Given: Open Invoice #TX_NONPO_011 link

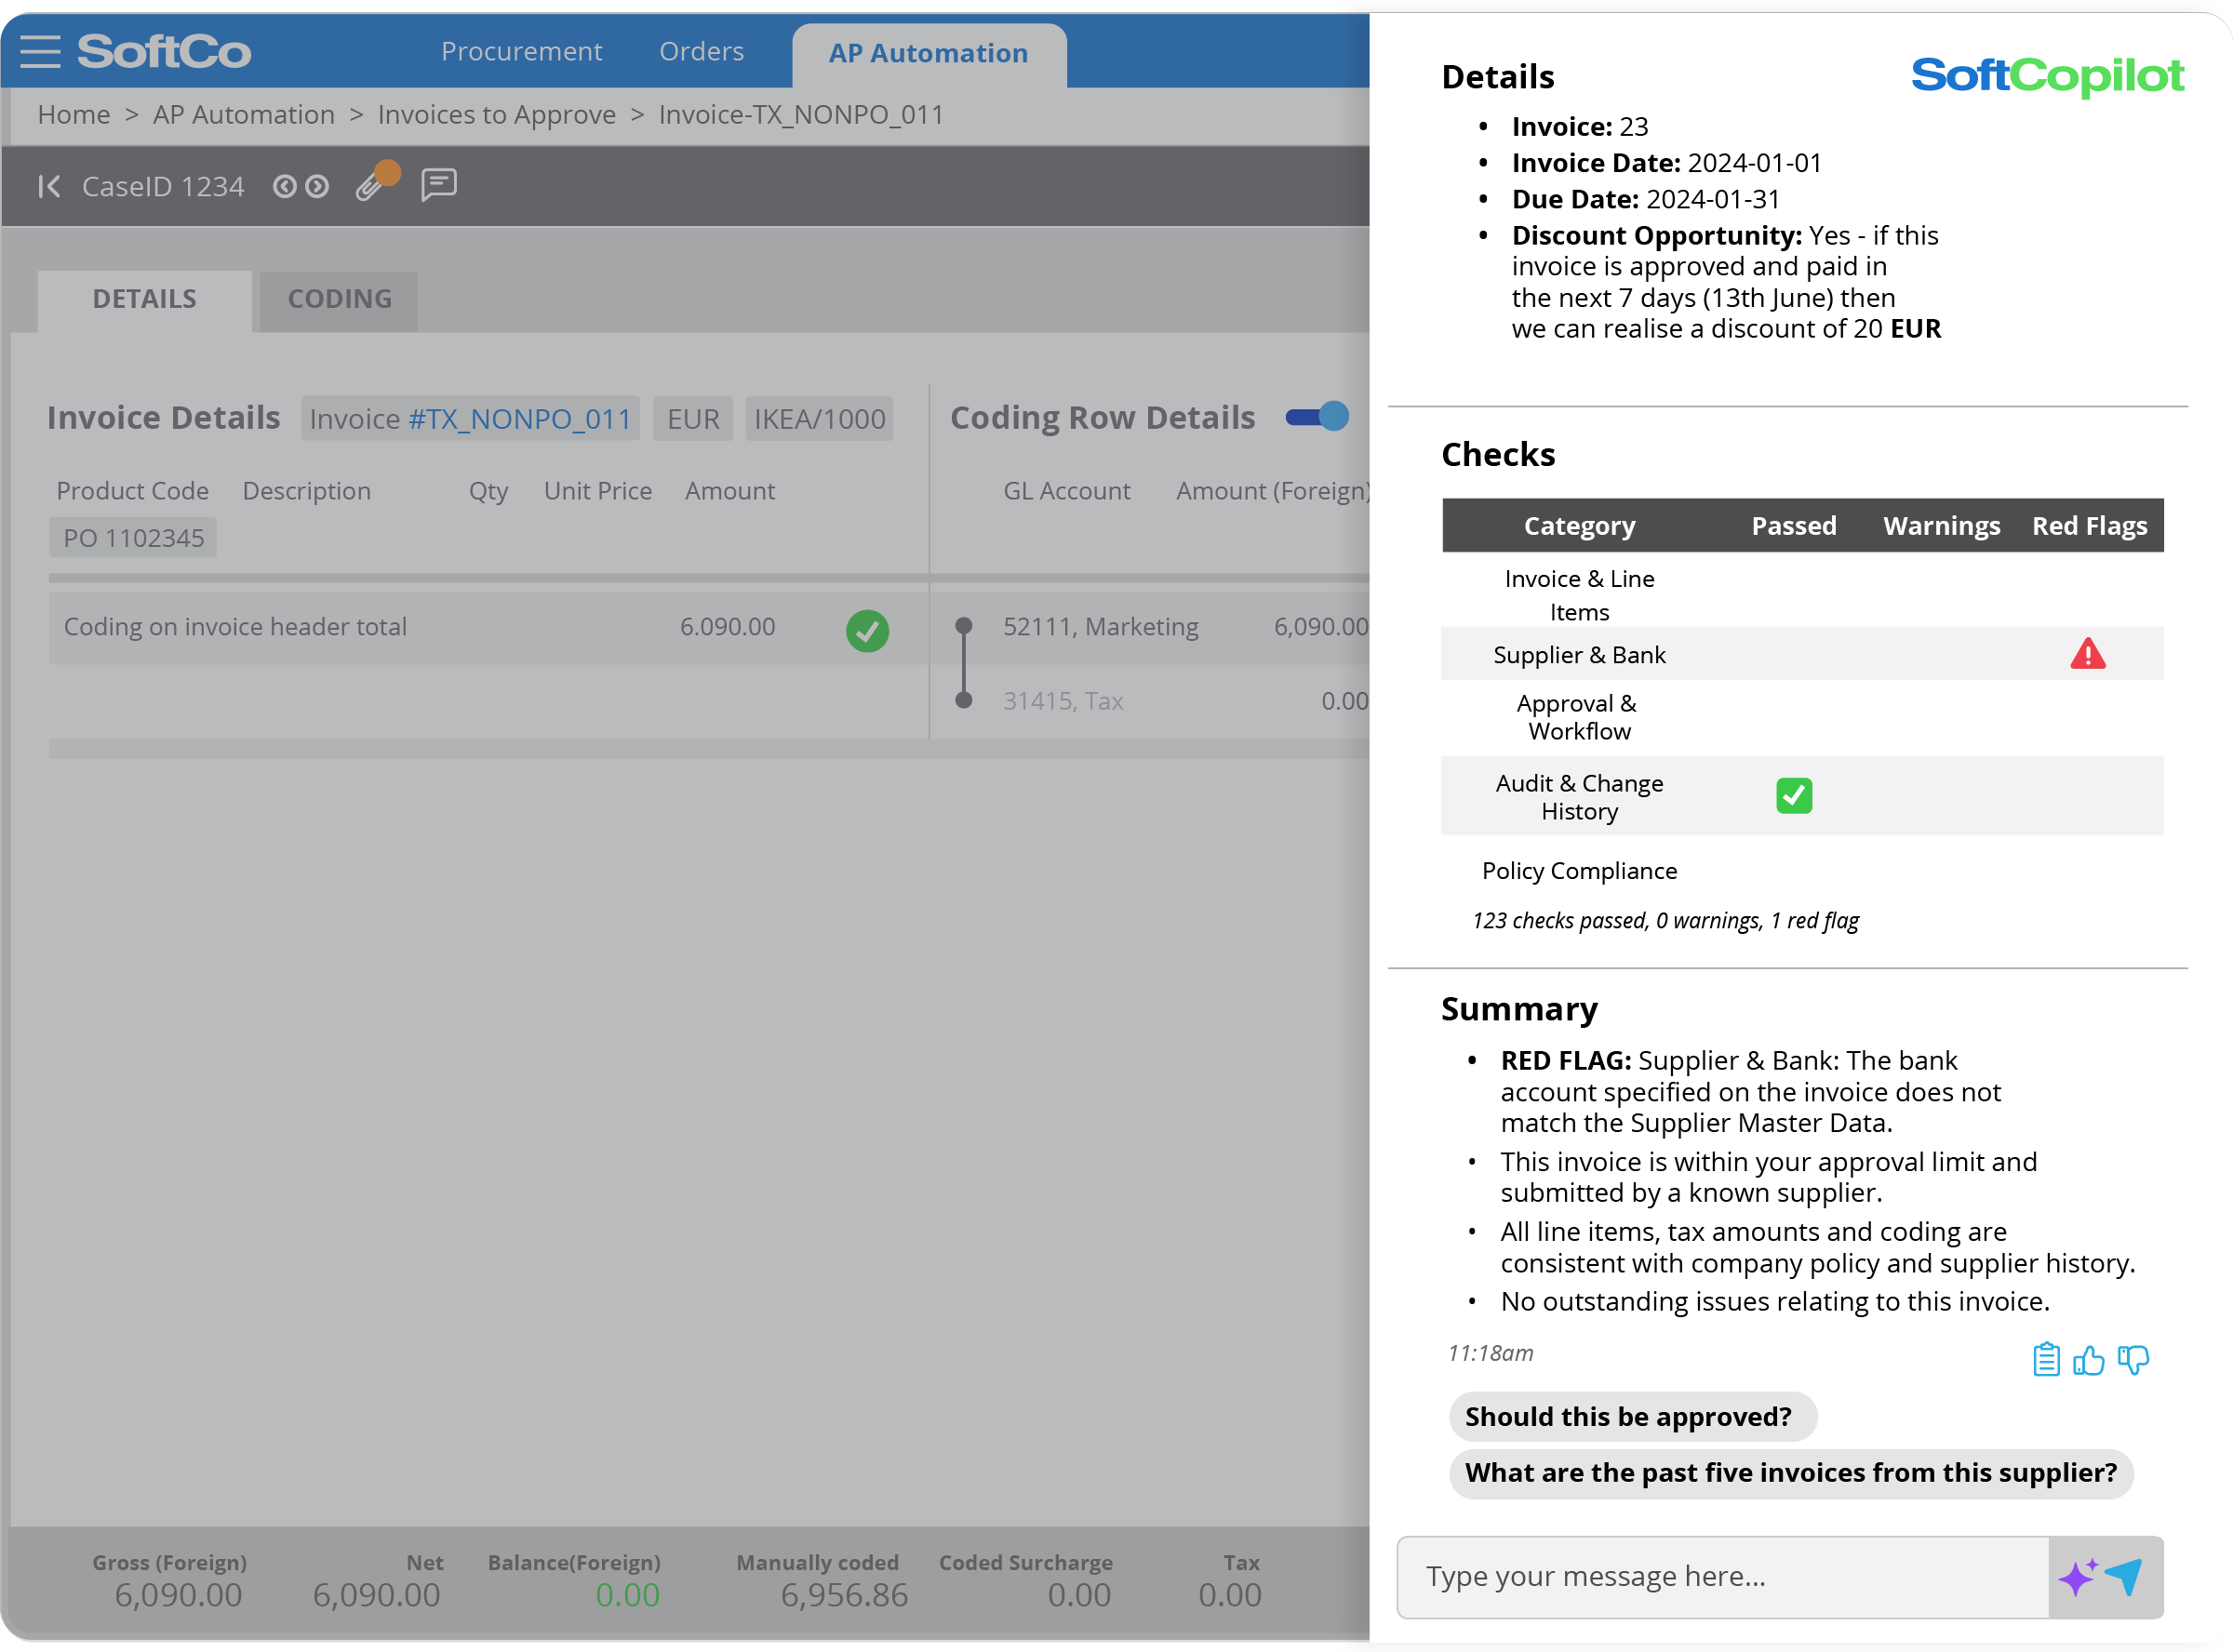Looking at the screenshot, I should (x=519, y=418).
